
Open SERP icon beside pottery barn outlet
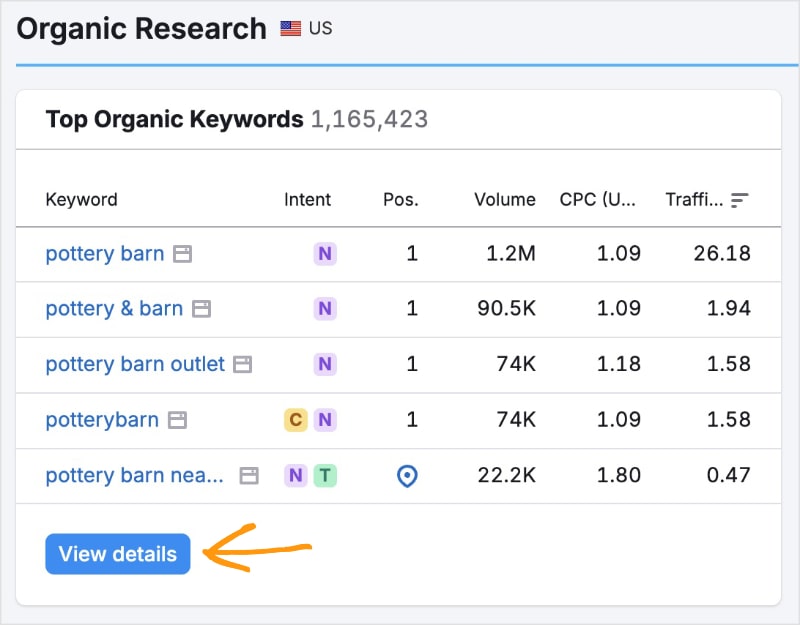(242, 365)
